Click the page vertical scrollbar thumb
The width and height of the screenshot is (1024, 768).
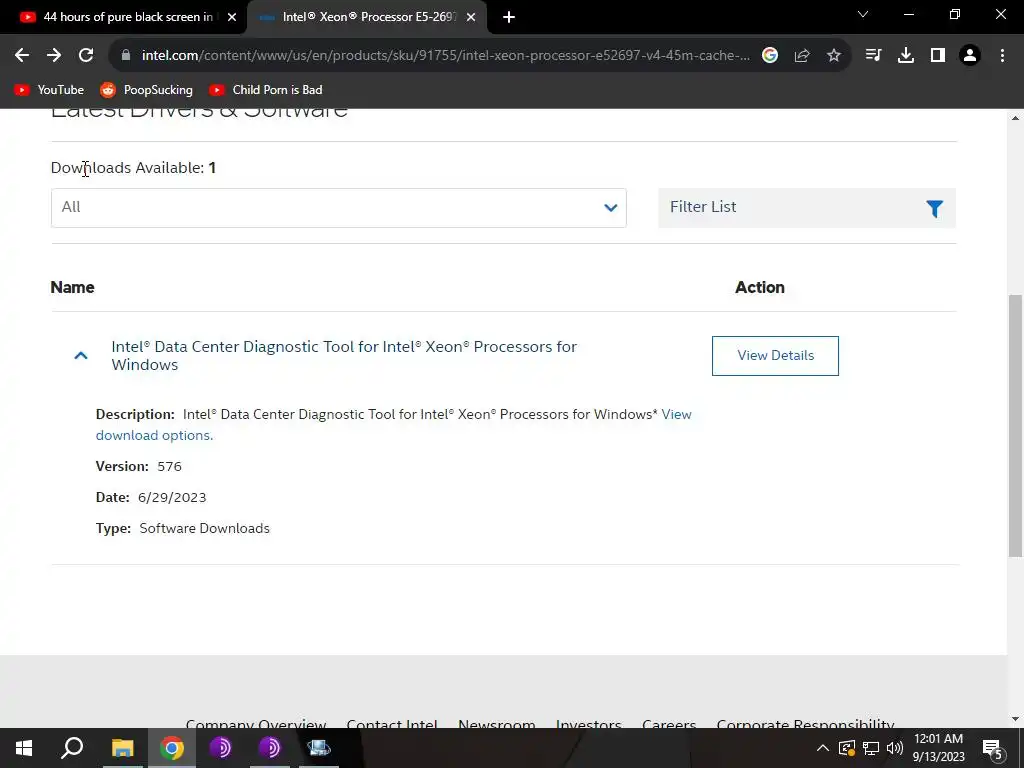tap(1016, 426)
